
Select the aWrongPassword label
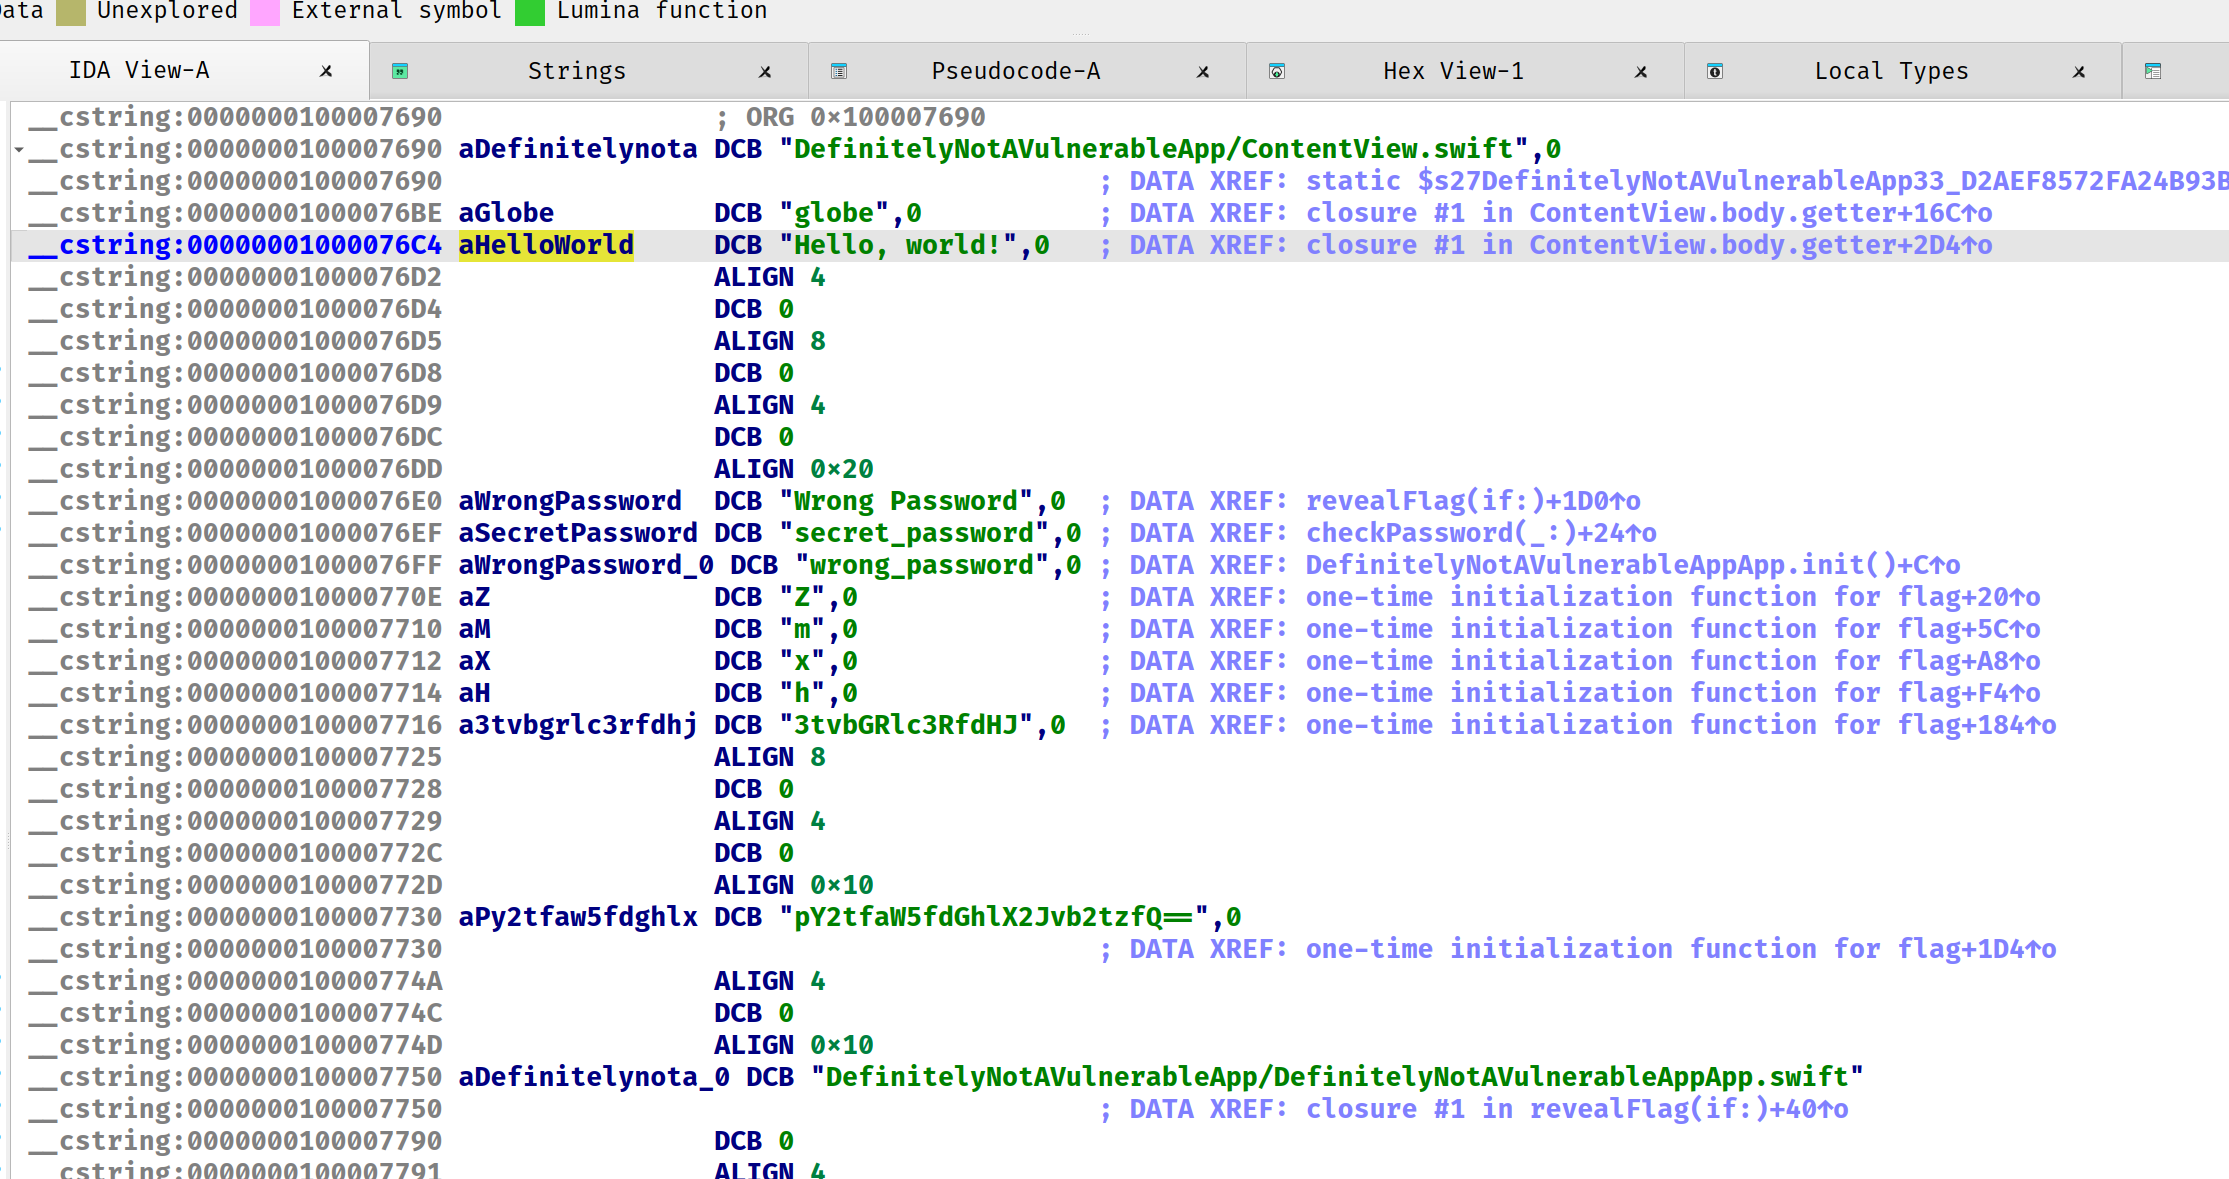coord(570,501)
